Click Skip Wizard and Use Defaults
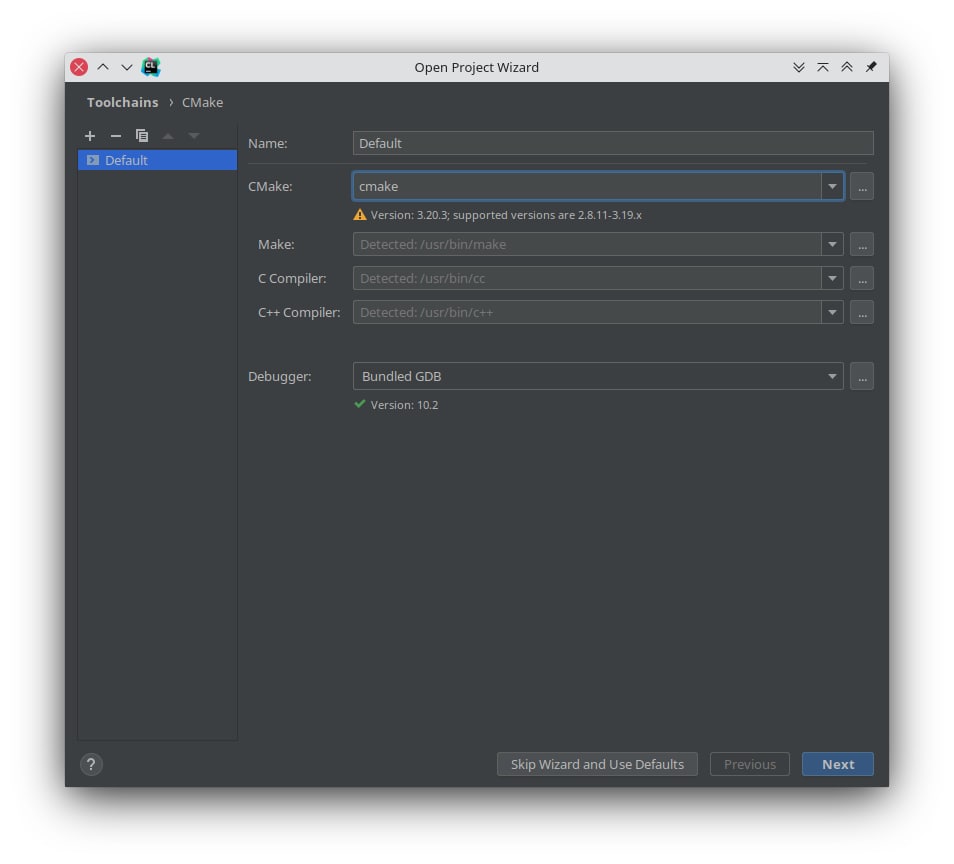 597,764
